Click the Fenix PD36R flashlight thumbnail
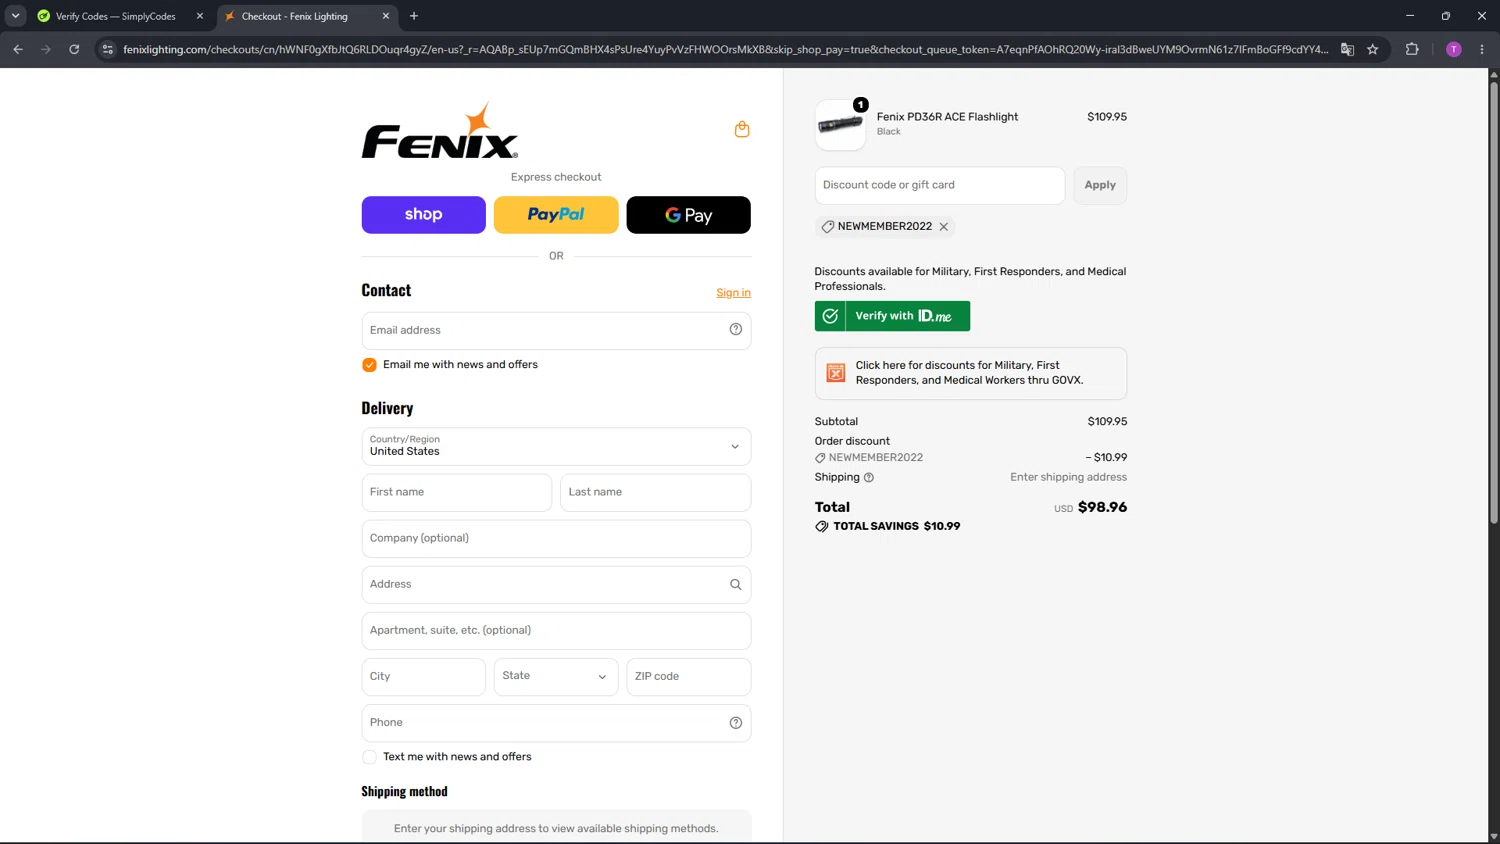1500x844 pixels. click(x=840, y=125)
